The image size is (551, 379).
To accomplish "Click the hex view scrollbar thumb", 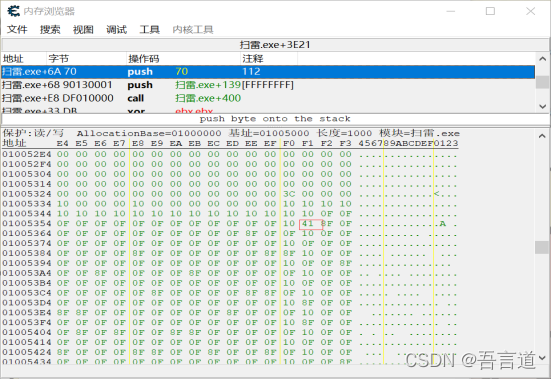I will coord(542,247).
